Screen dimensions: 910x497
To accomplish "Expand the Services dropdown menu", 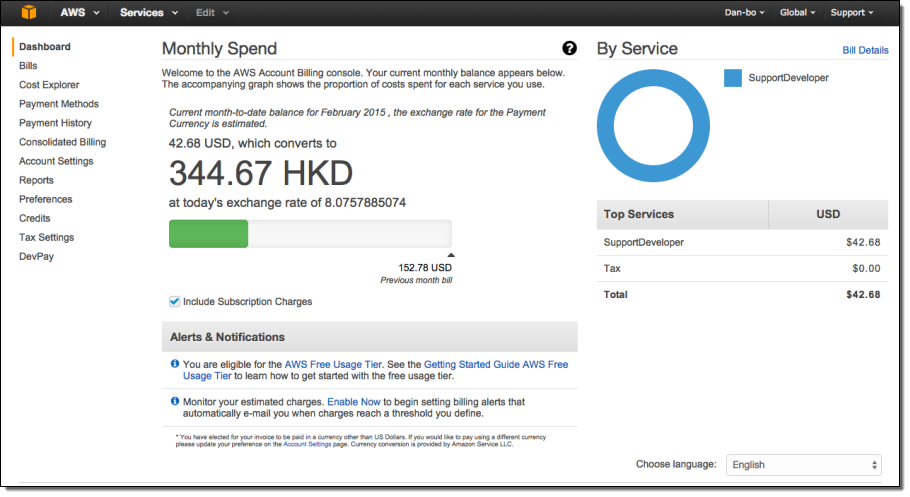I will coord(149,12).
